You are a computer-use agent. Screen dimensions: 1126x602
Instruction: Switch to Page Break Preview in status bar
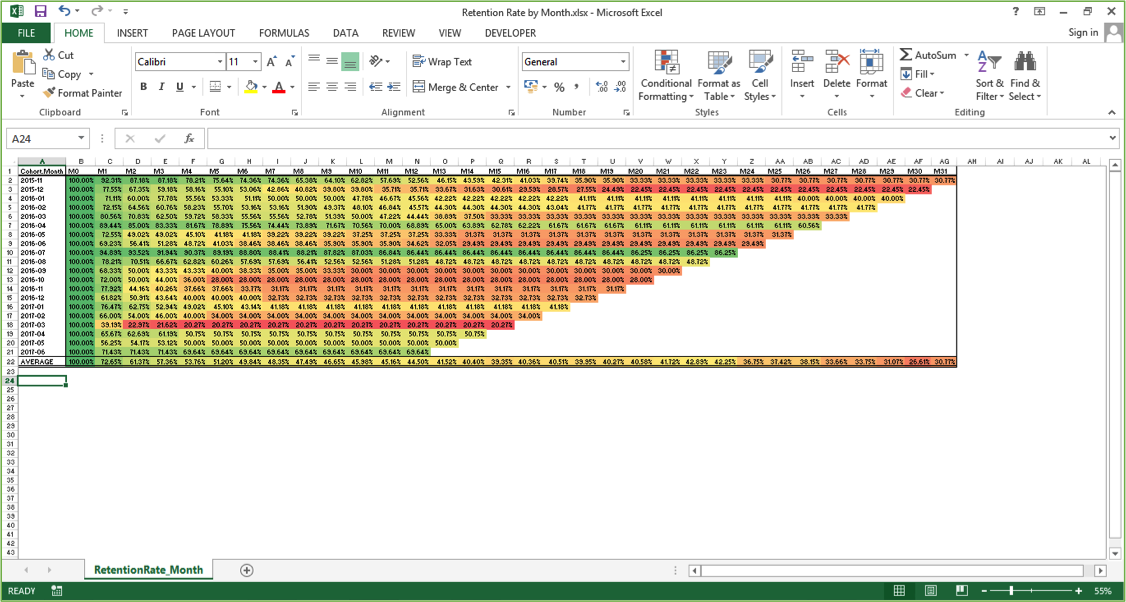pyautogui.click(x=962, y=591)
